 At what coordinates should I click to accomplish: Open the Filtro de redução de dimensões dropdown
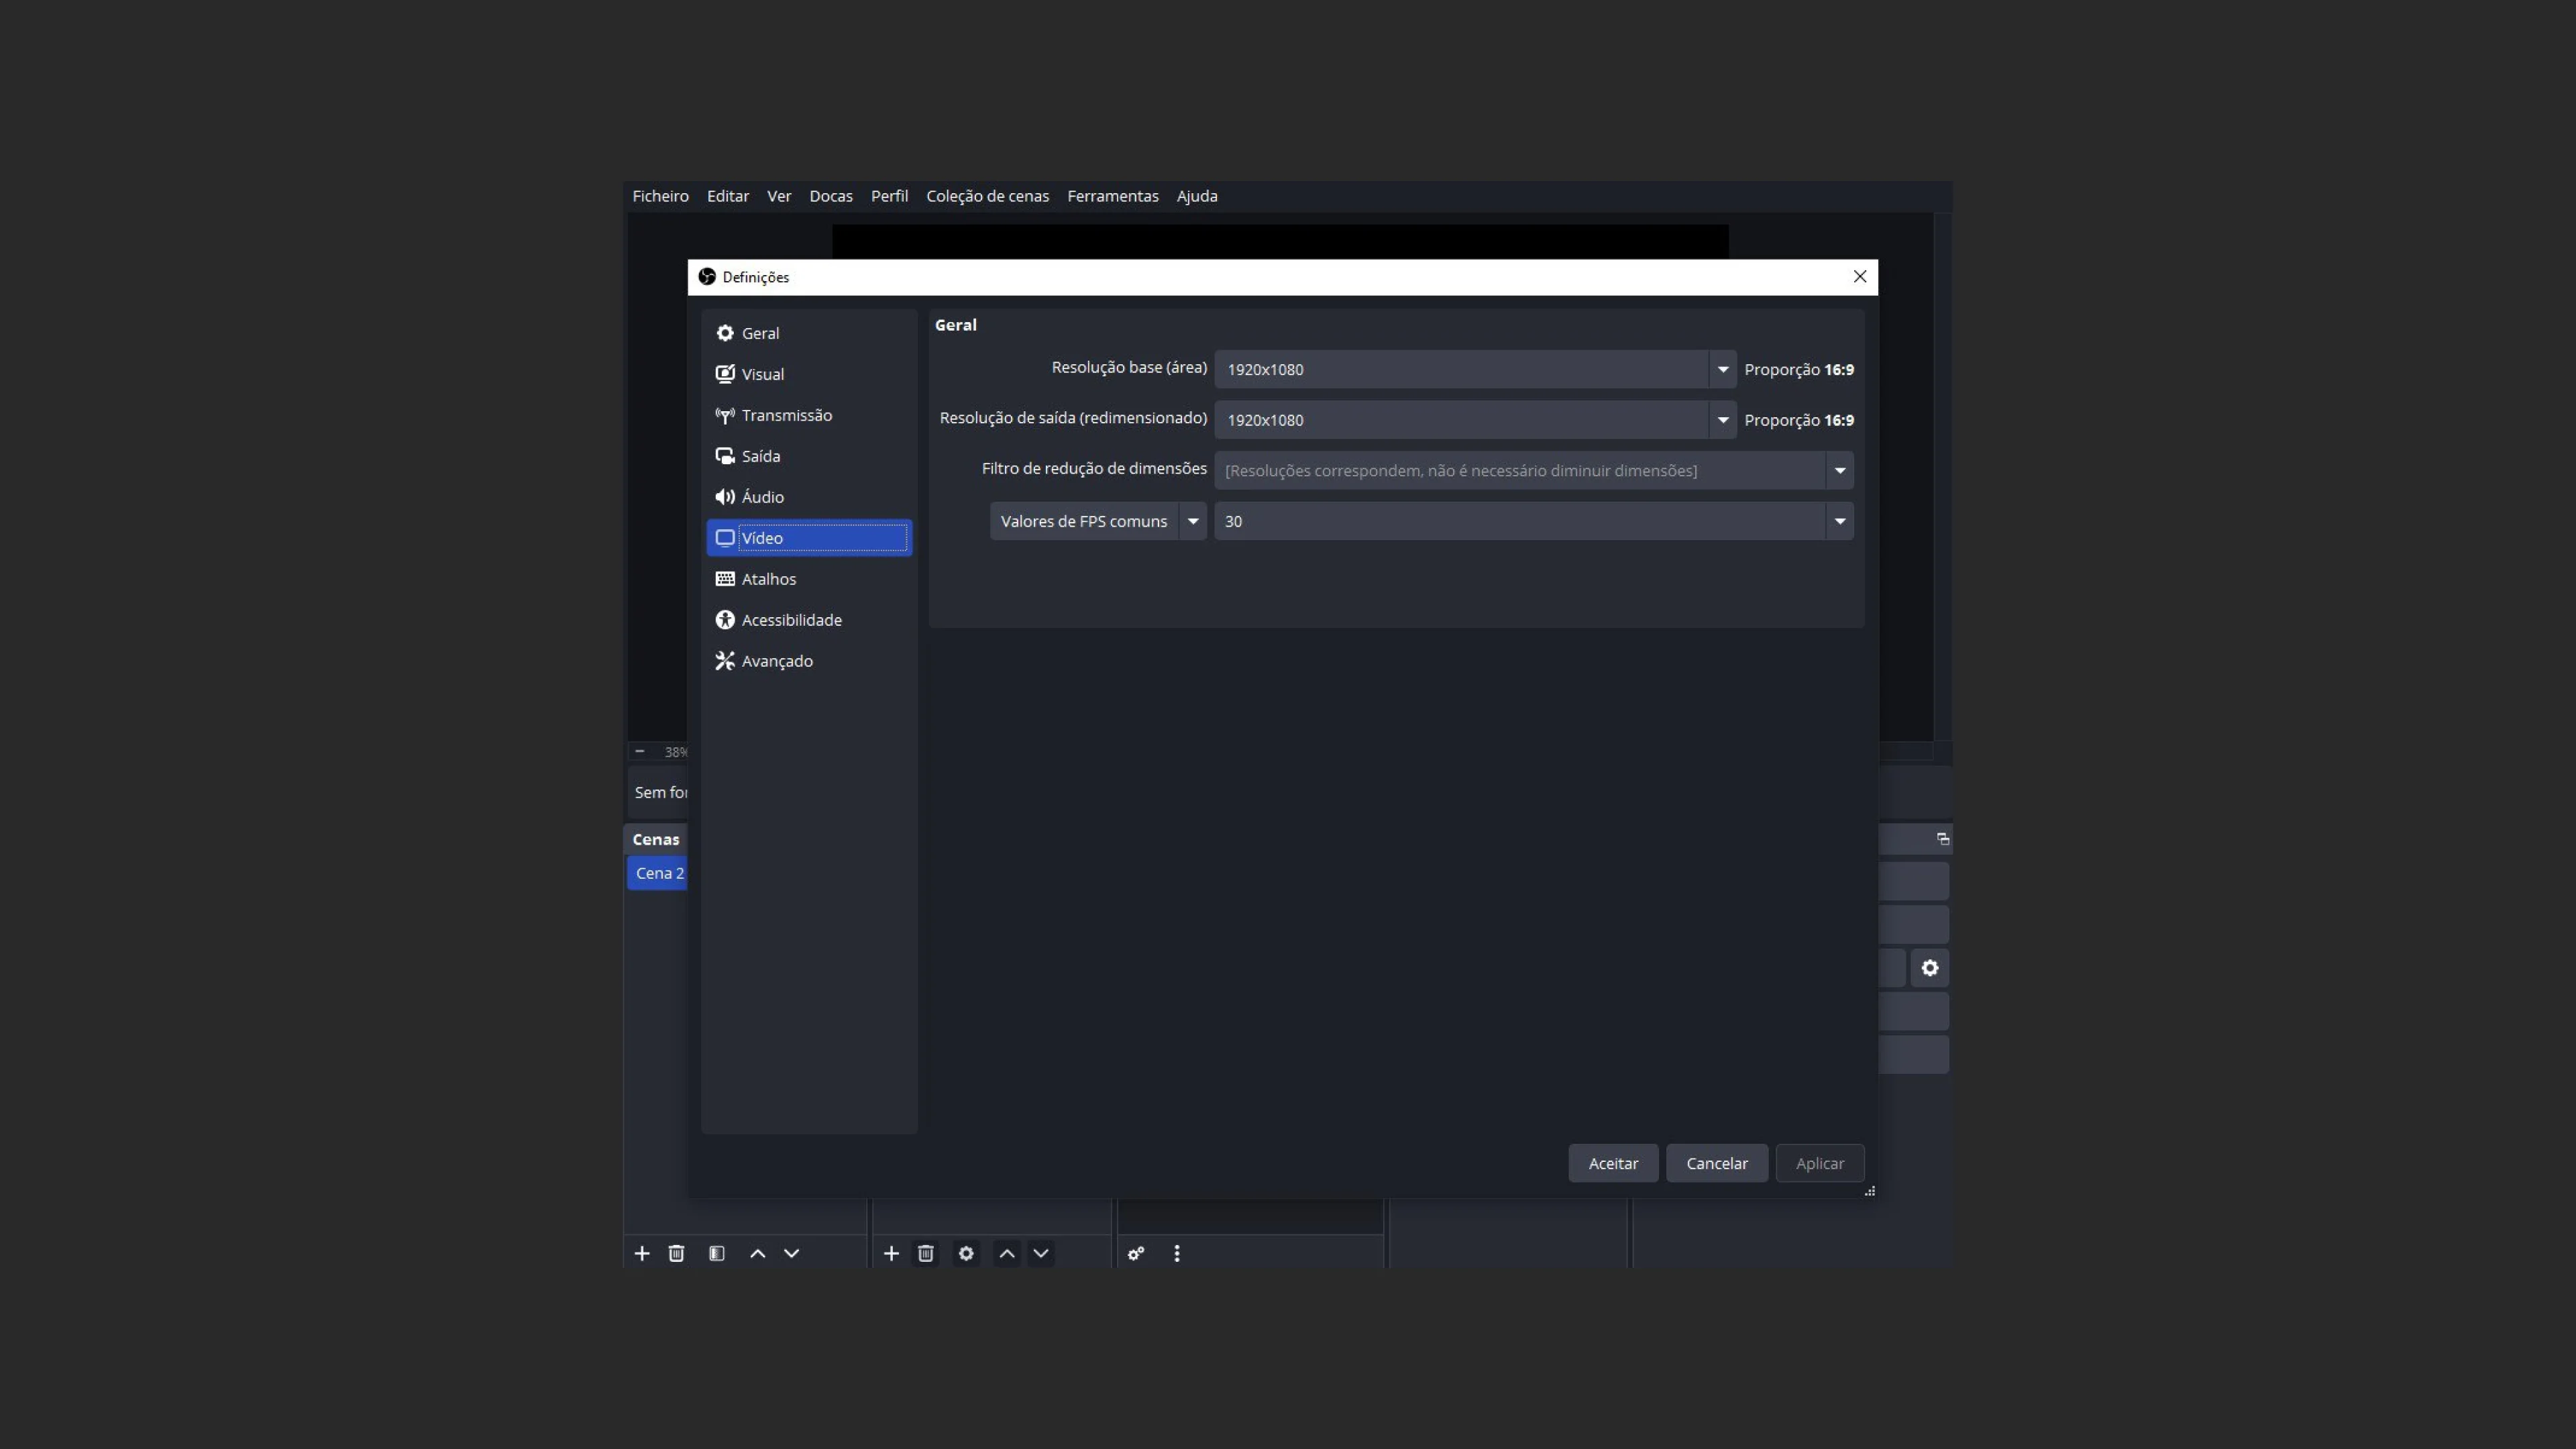(x=1534, y=470)
